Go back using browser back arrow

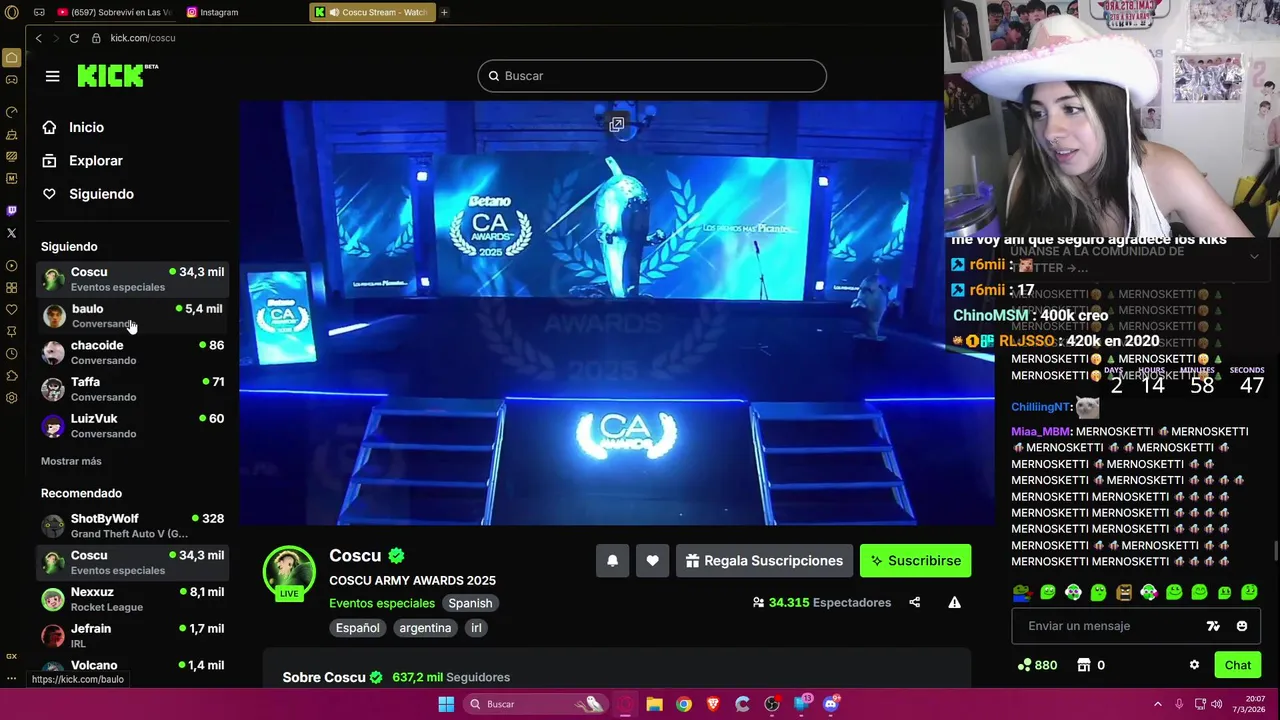click(38, 38)
